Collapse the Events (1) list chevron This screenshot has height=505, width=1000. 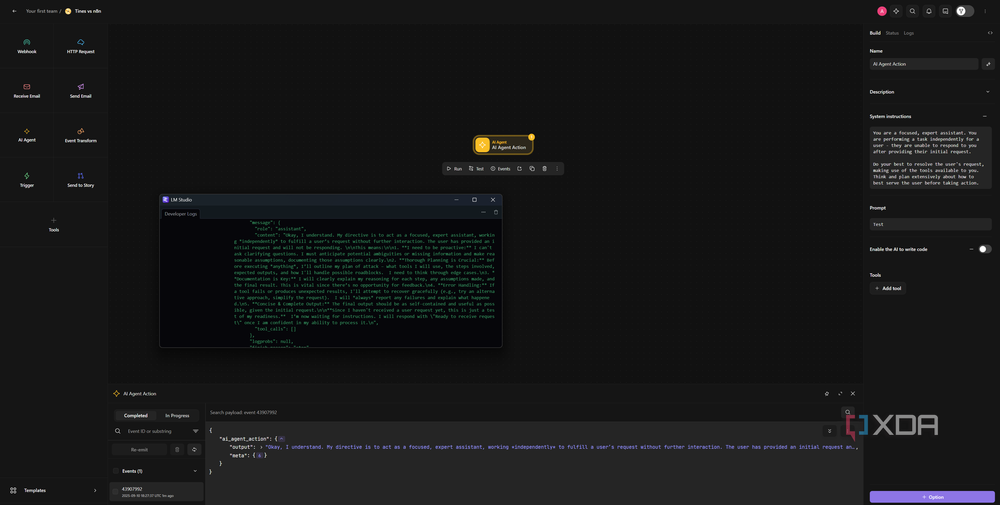(x=195, y=471)
